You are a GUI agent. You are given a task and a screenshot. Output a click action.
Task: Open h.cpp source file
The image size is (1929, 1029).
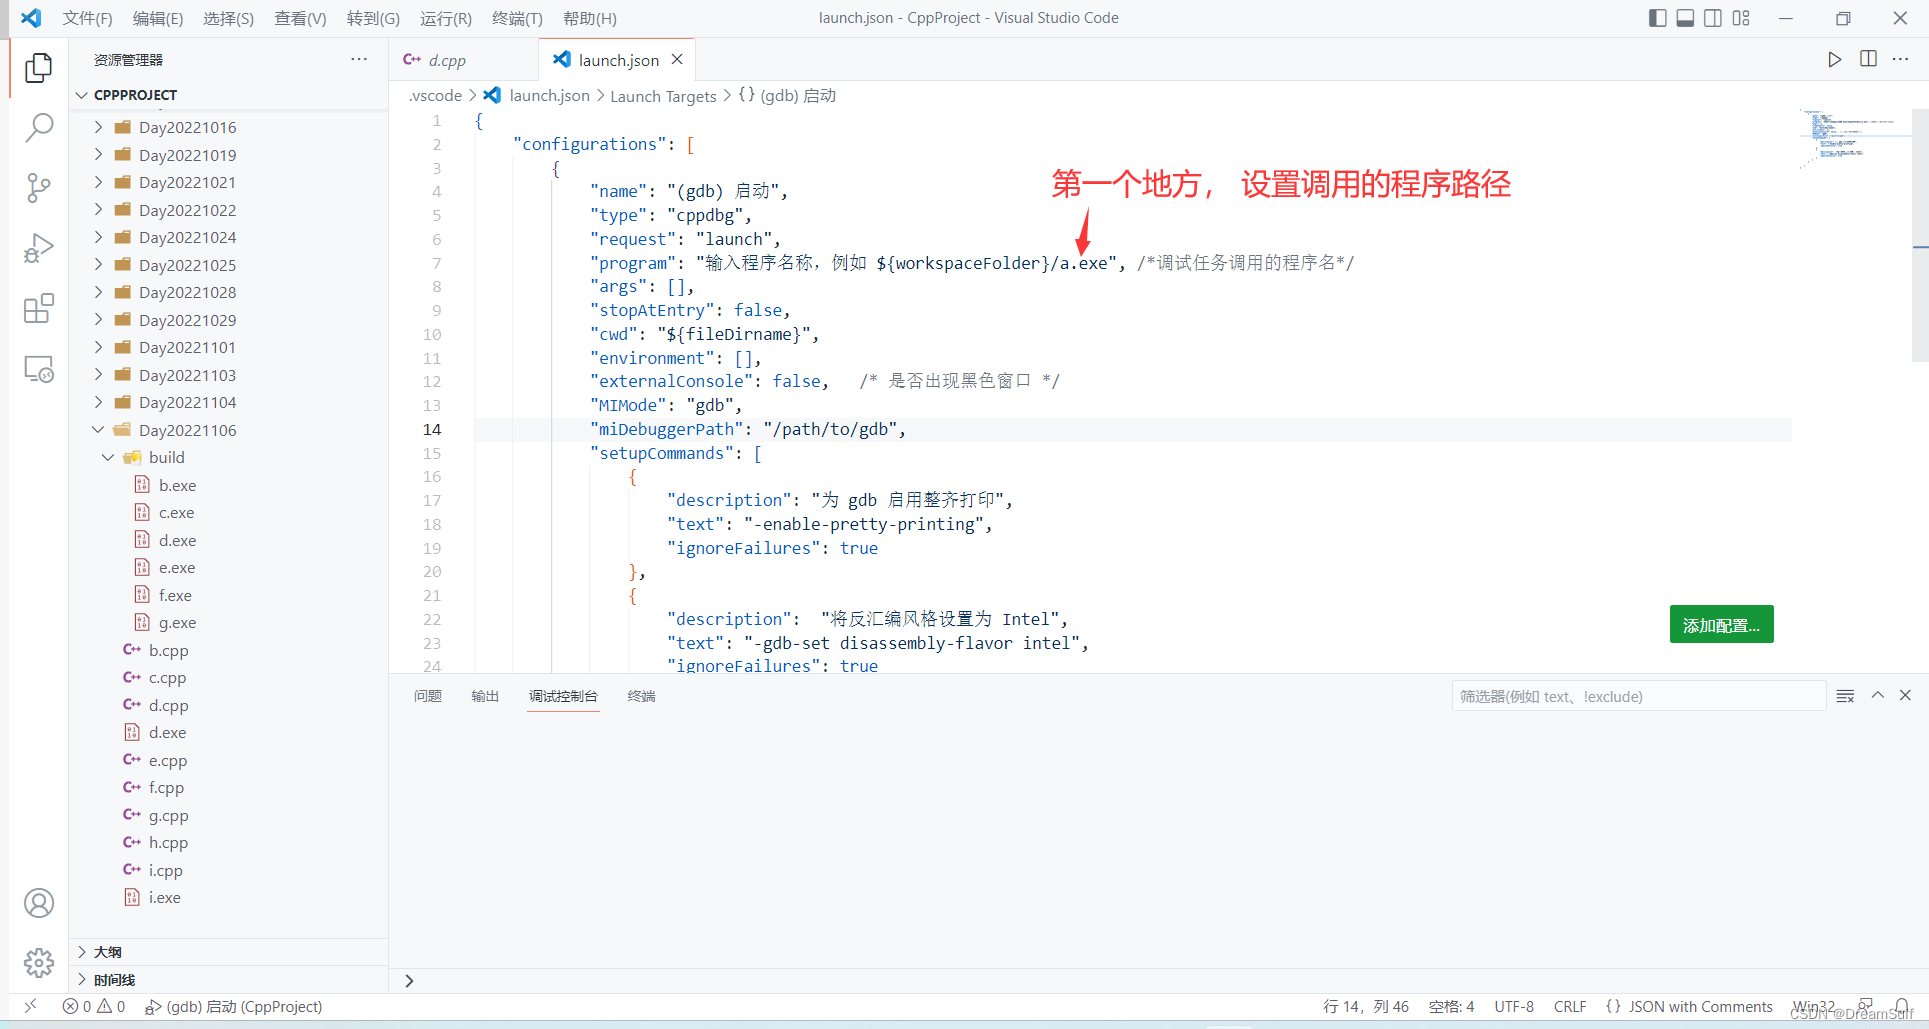coord(168,843)
